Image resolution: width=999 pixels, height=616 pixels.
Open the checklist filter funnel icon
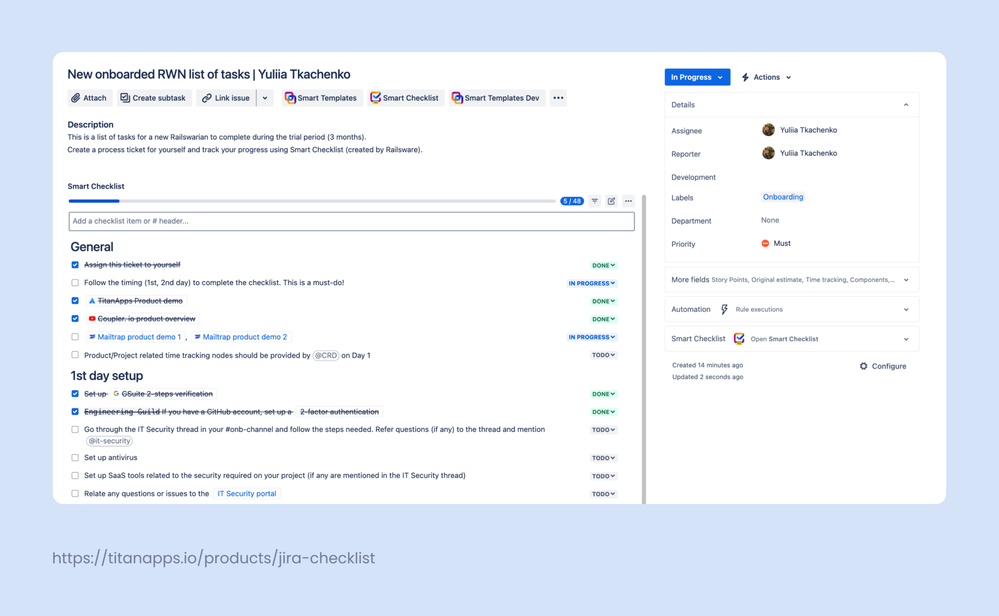point(595,201)
